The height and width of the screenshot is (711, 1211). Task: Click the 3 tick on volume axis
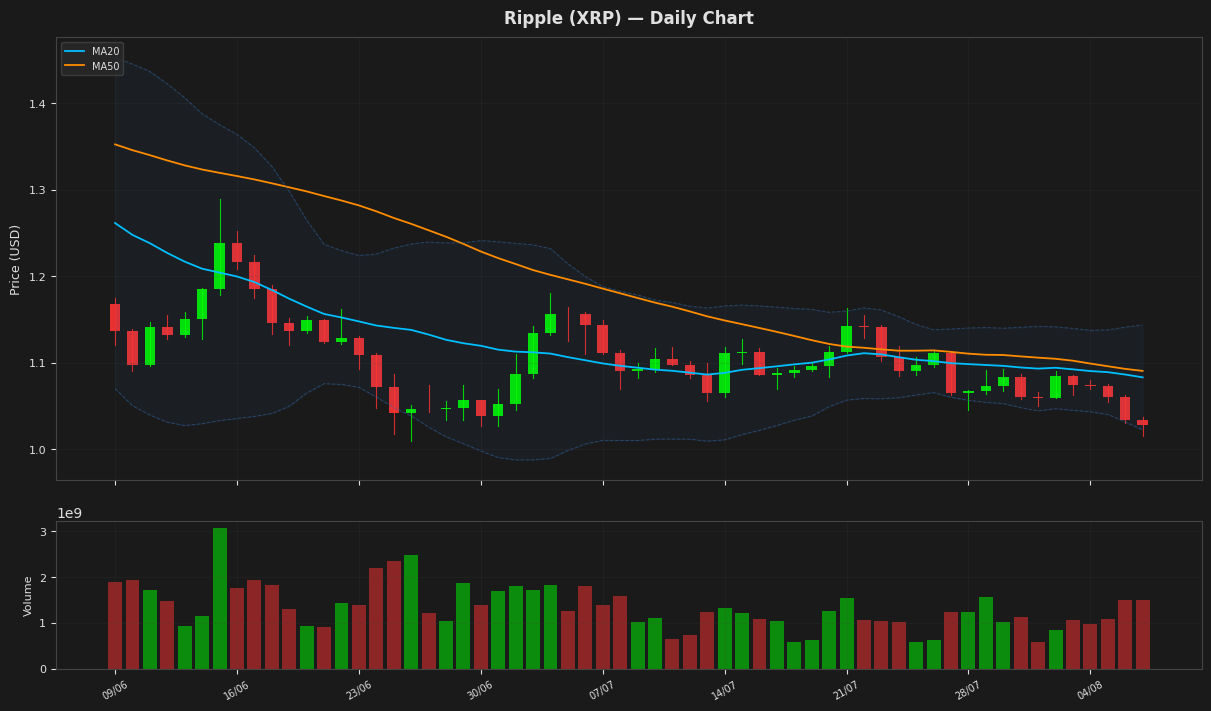point(44,532)
